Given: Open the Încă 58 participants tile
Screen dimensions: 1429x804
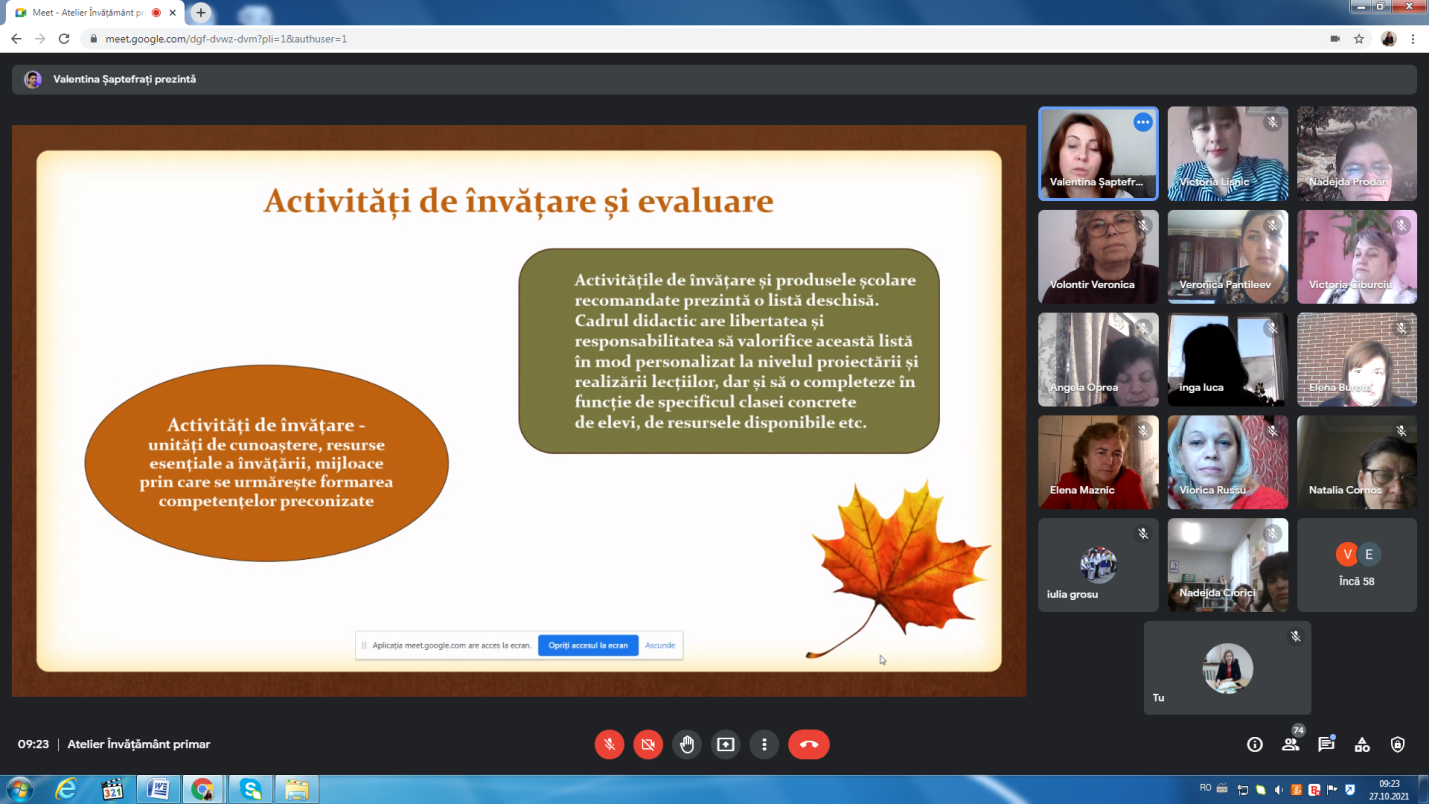Looking at the screenshot, I should click(x=1357, y=564).
